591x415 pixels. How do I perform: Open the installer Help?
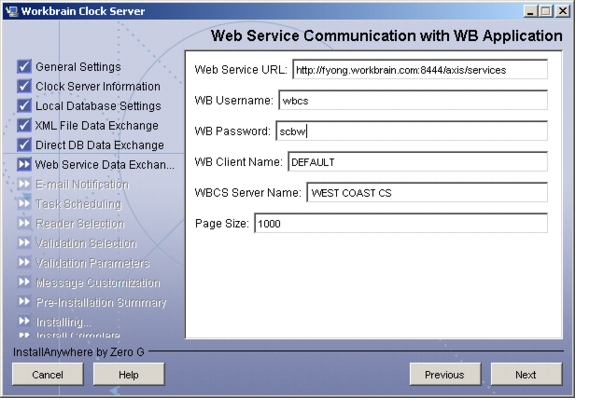(x=129, y=374)
